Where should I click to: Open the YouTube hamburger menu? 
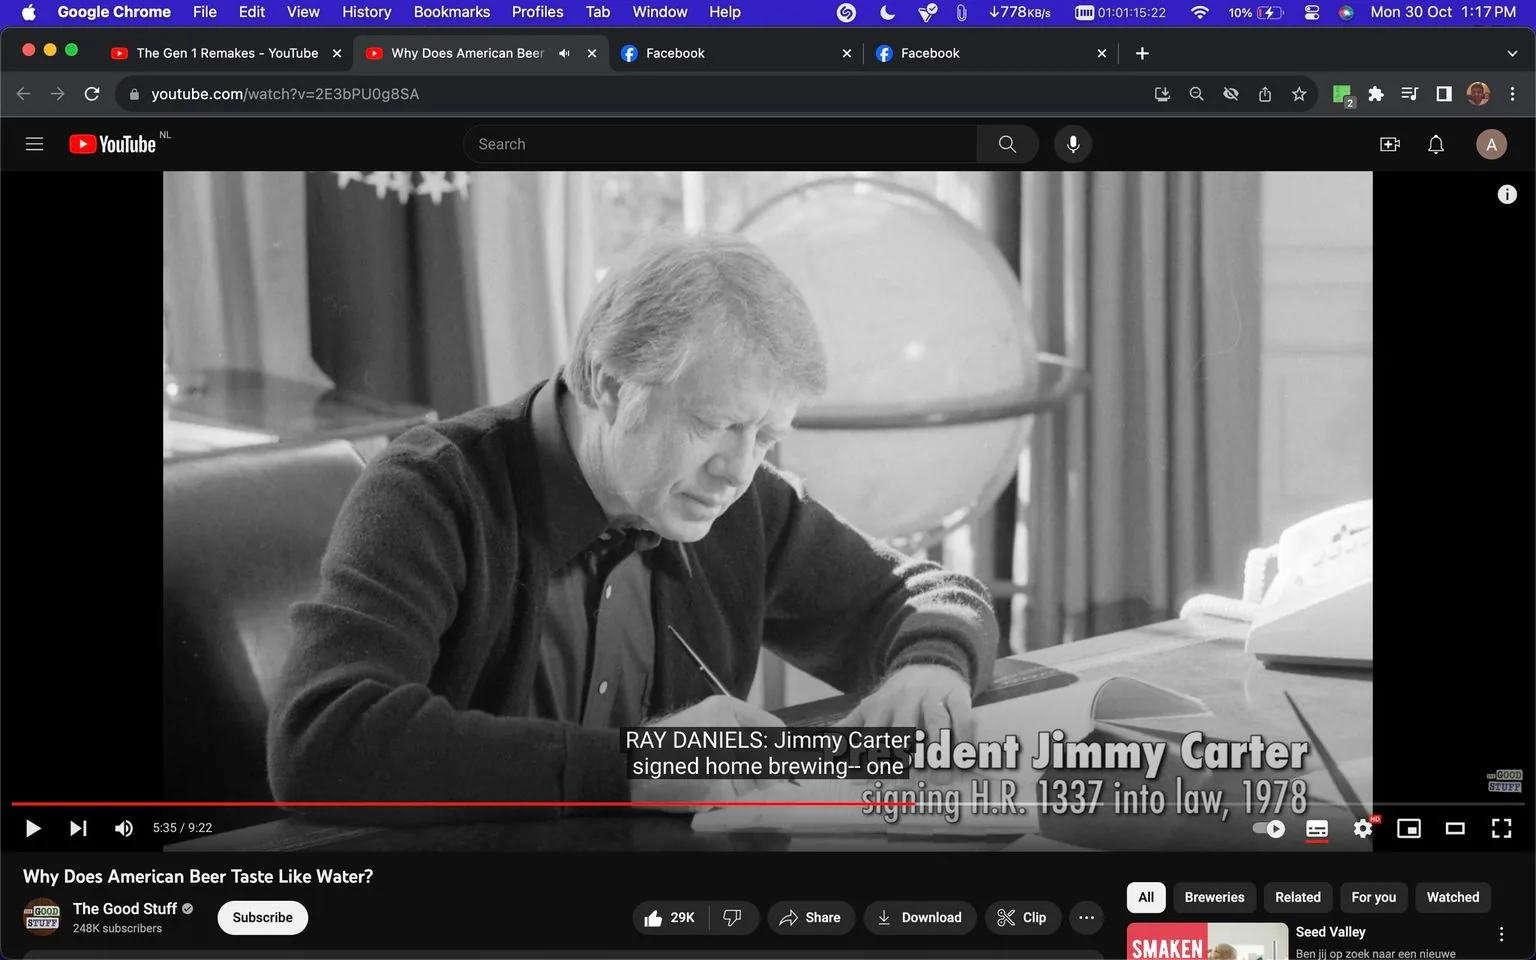(33, 143)
